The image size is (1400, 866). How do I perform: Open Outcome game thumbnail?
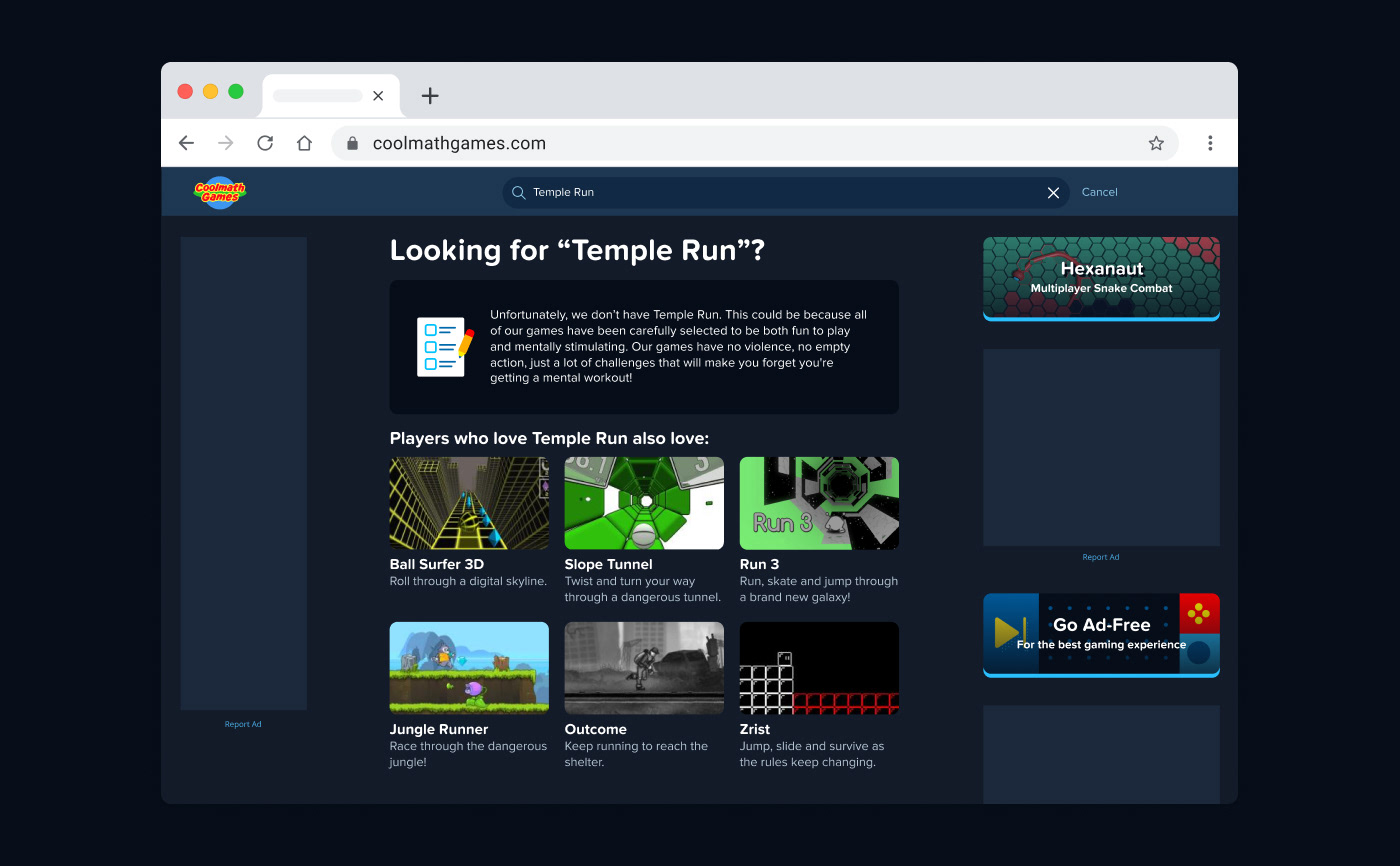(x=644, y=668)
